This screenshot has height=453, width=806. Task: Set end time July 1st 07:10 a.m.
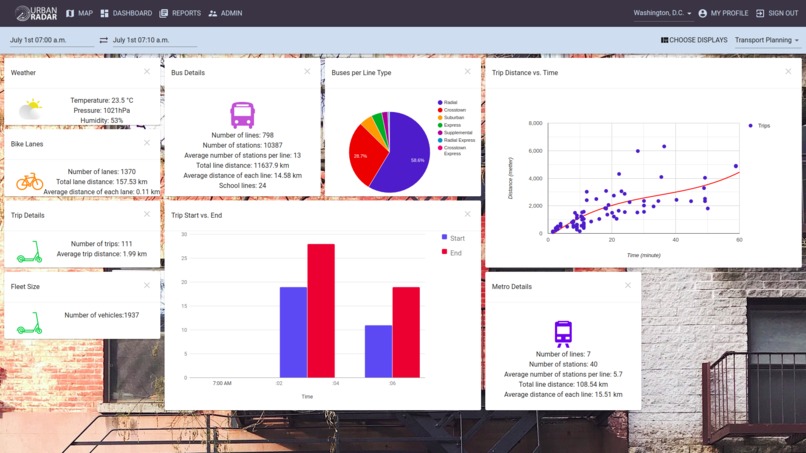pos(154,40)
